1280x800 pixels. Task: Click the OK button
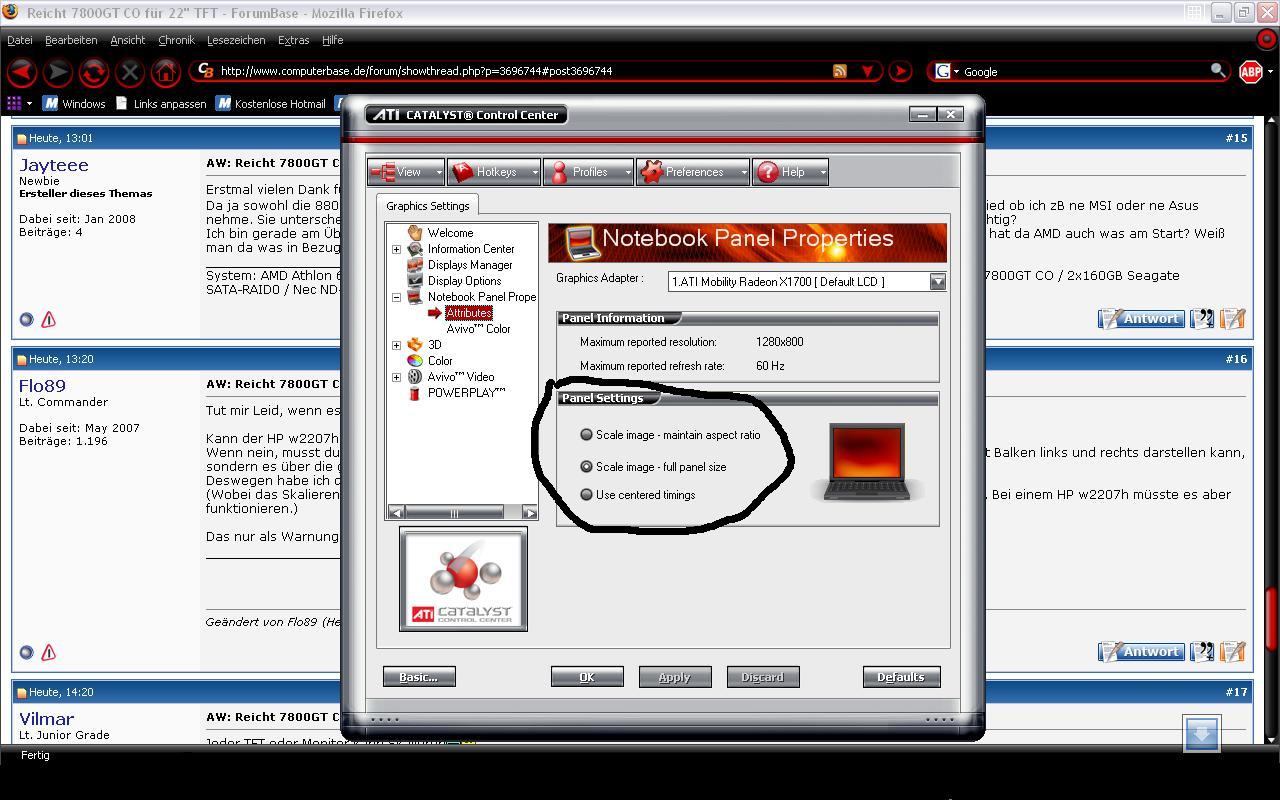click(x=587, y=677)
